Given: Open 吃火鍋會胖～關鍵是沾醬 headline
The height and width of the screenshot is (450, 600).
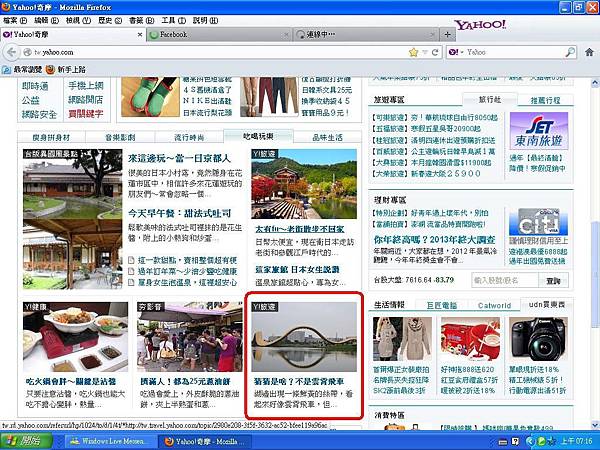Looking at the screenshot, I should [71, 382].
